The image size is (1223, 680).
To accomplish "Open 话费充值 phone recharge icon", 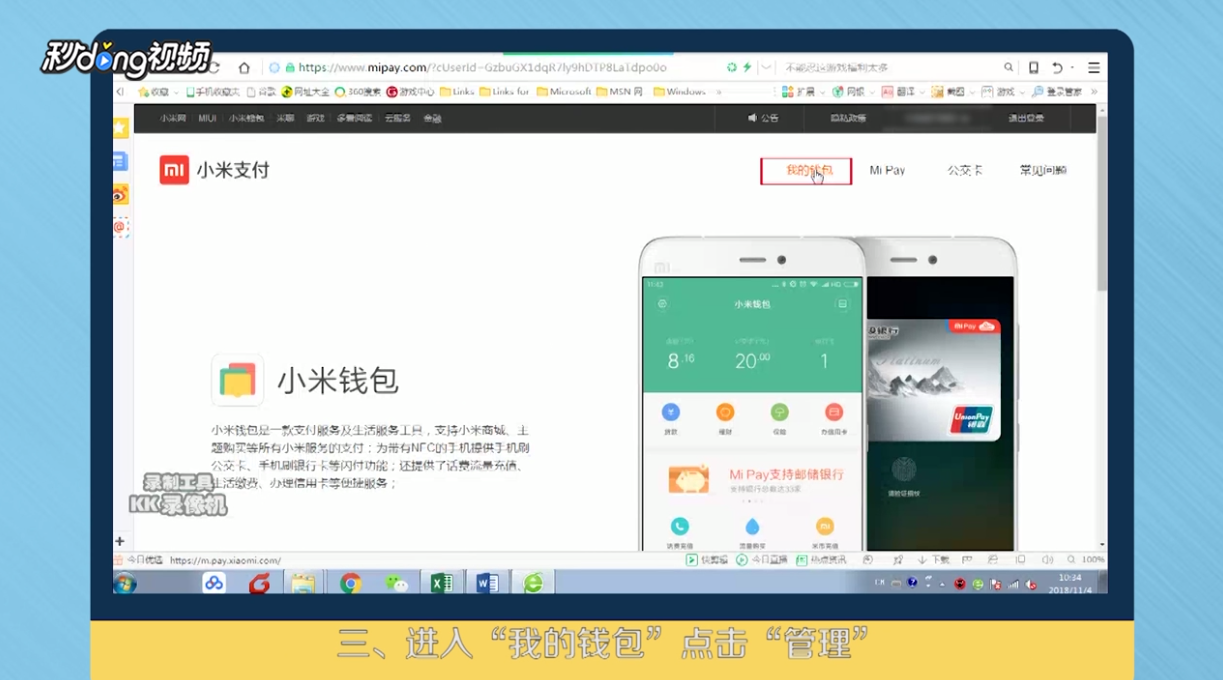I will (x=680, y=526).
